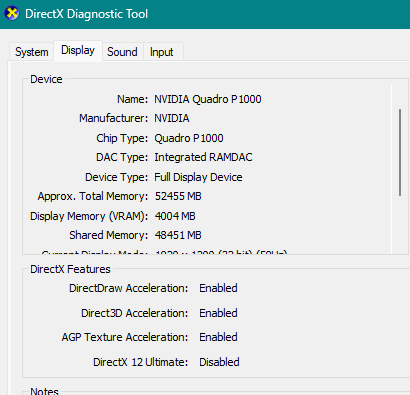Select the Integrated RAMDAC value
The image size is (410, 395).
[x=203, y=157]
